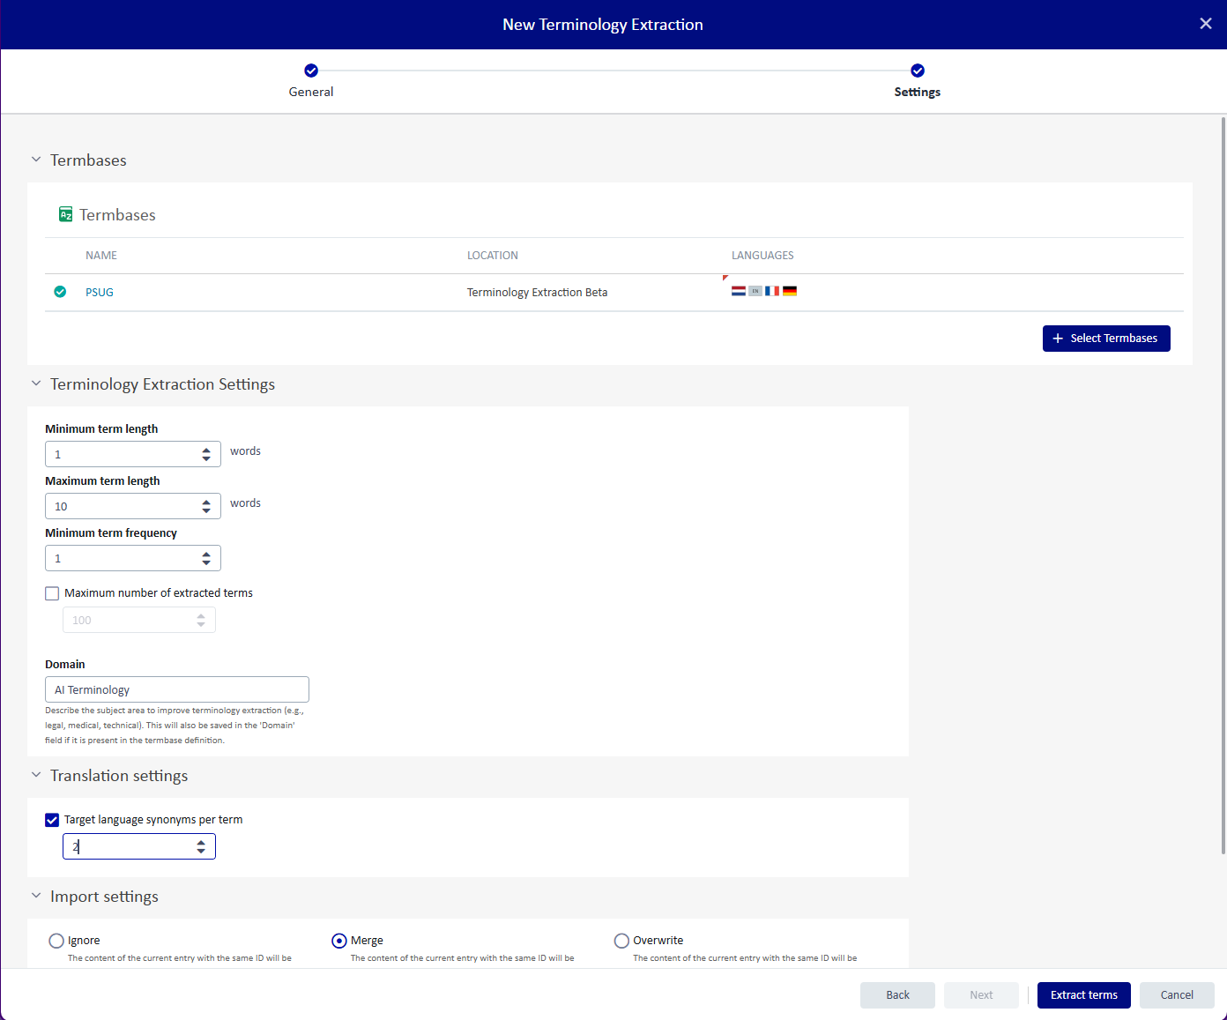This screenshot has height=1020, width=1227.
Task: Click the German flag icon
Action: pyautogui.click(x=790, y=291)
